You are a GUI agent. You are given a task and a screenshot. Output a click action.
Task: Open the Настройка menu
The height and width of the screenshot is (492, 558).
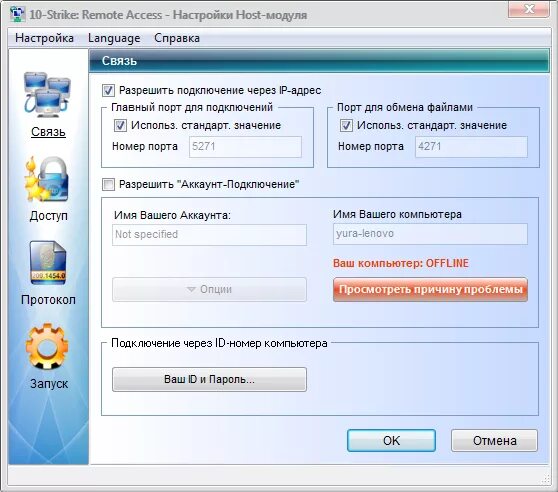point(44,38)
